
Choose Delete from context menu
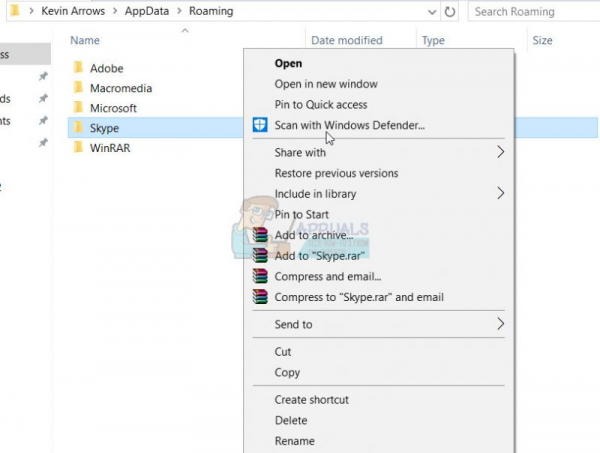tap(291, 420)
